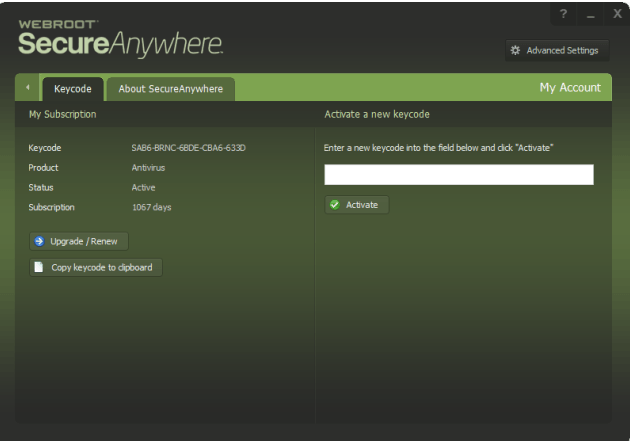Click the Activate a new keycode heading
630x441 pixels.
click(377, 114)
